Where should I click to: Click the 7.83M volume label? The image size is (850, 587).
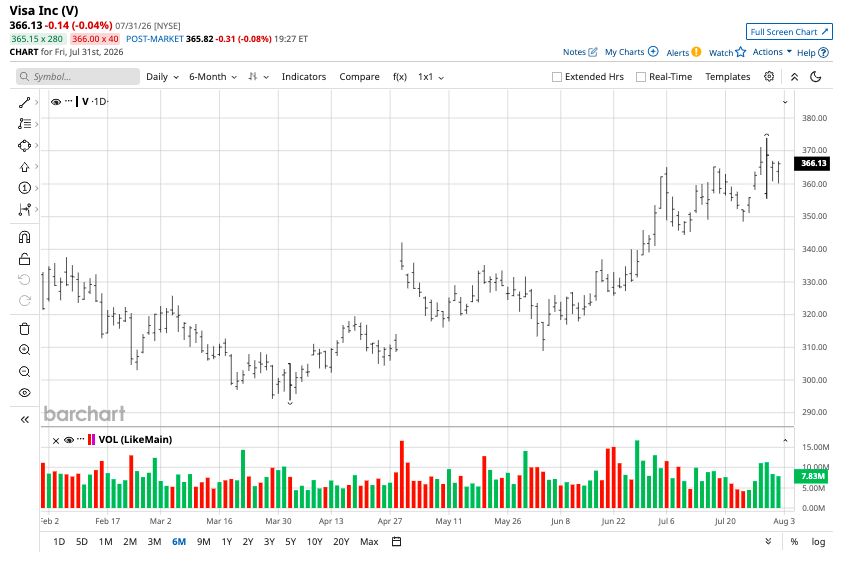812,476
